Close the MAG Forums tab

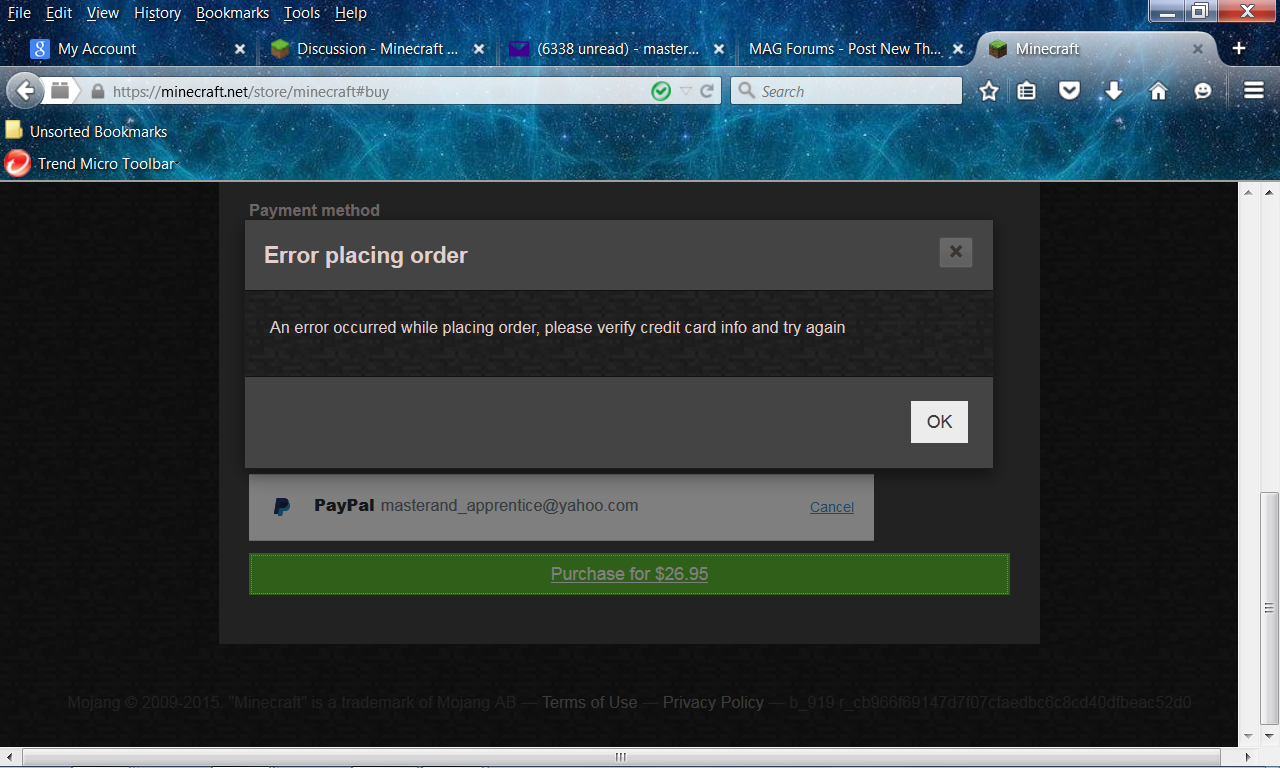click(x=958, y=49)
